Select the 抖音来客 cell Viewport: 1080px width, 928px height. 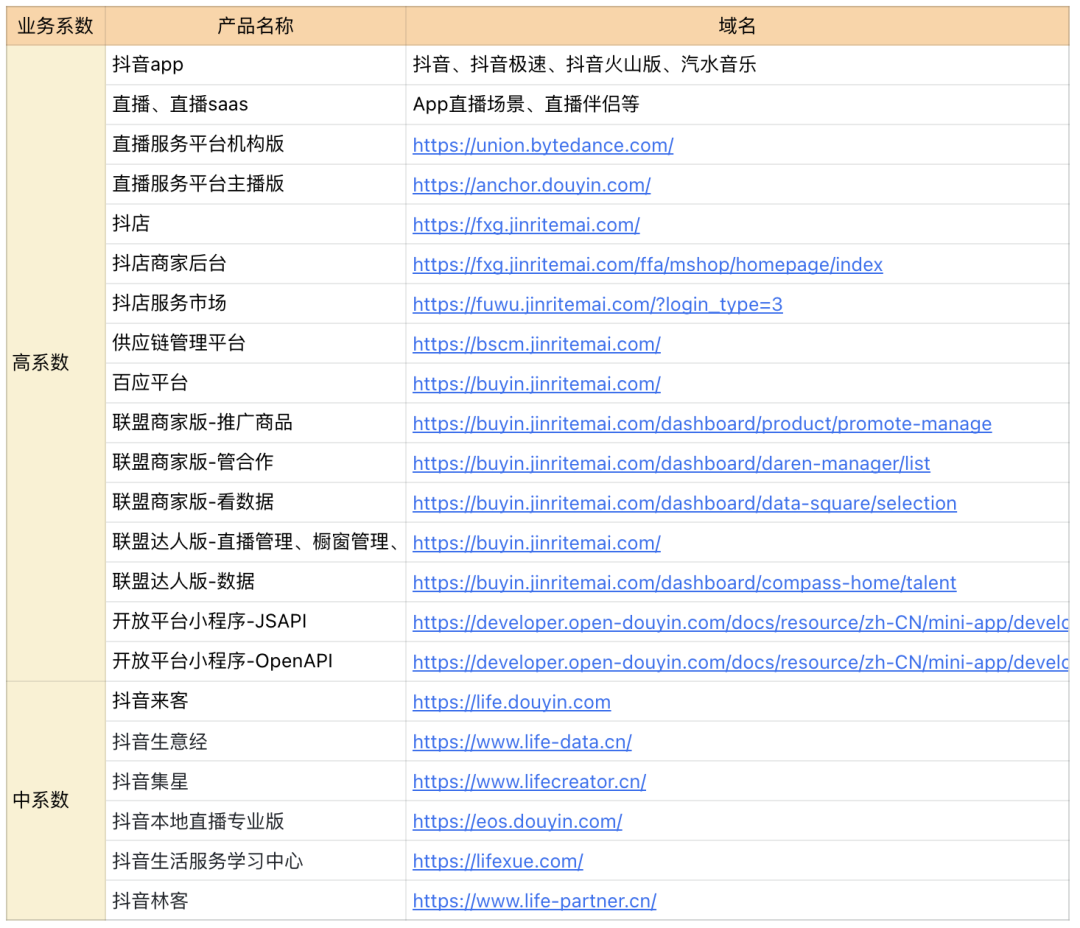[x=256, y=701]
